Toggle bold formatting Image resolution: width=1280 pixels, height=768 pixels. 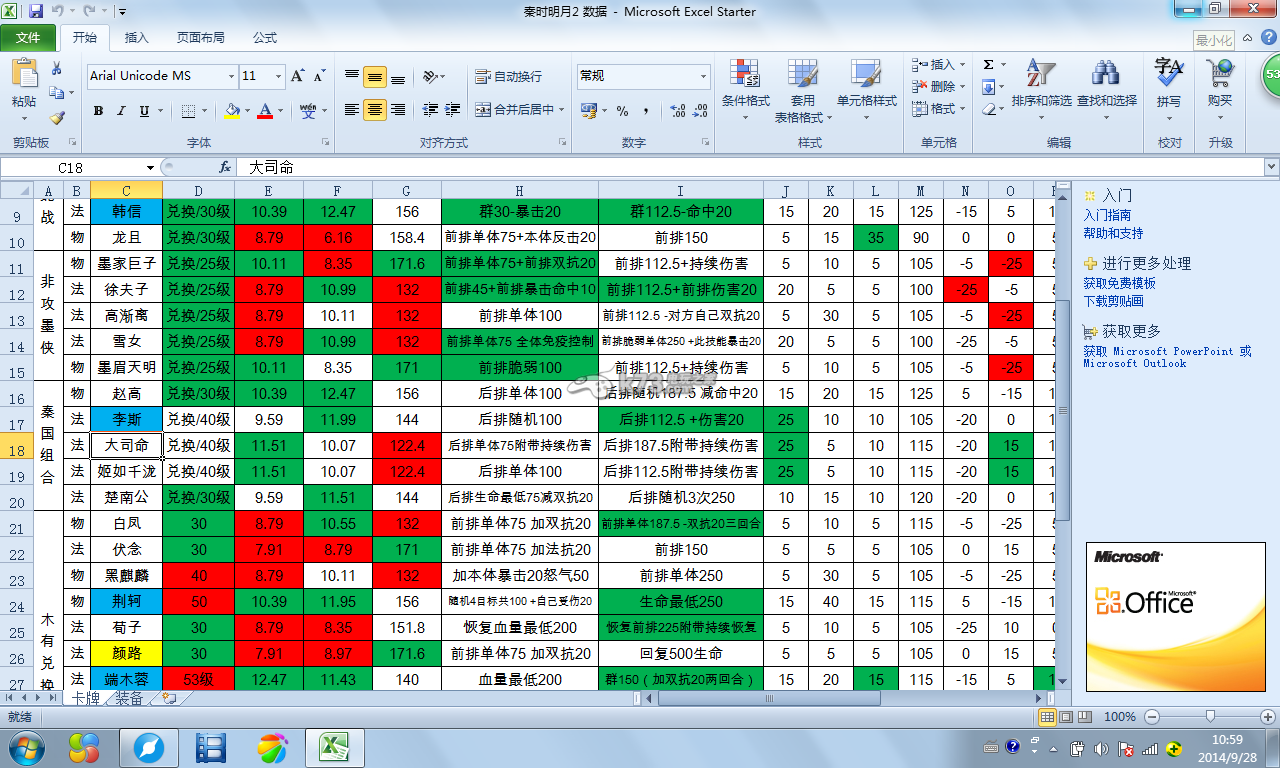[98, 111]
